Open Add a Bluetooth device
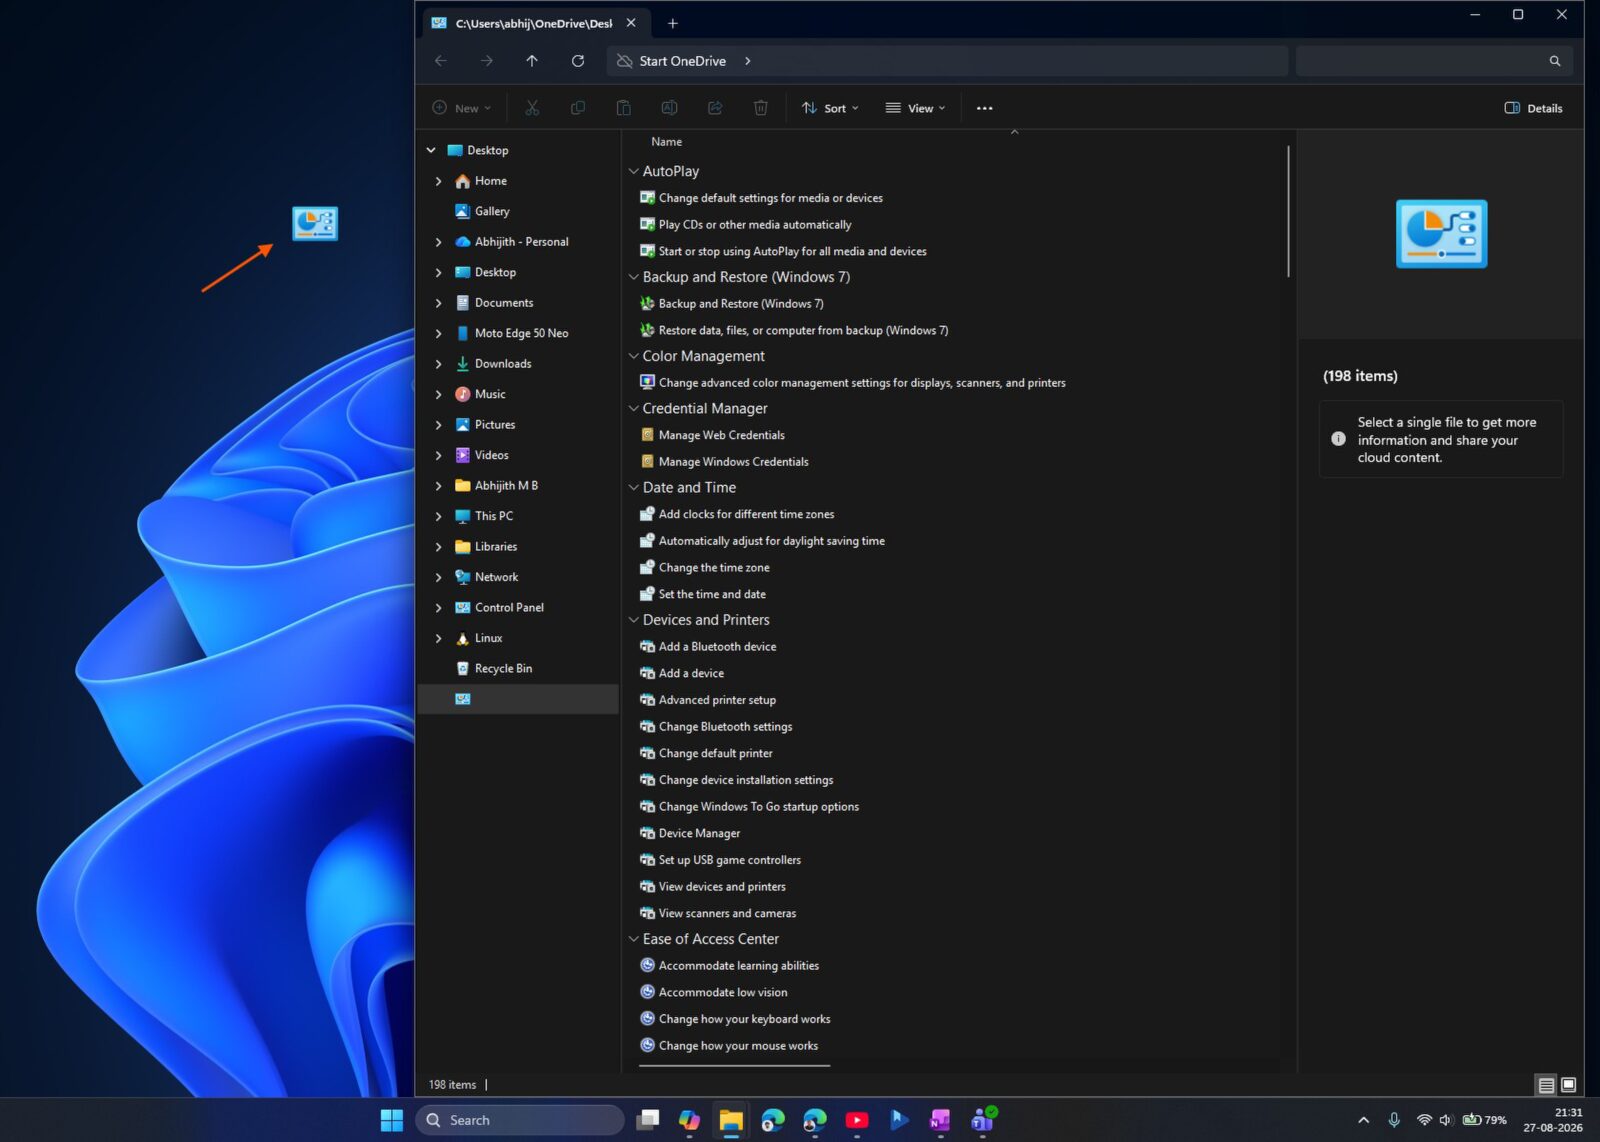 point(717,647)
